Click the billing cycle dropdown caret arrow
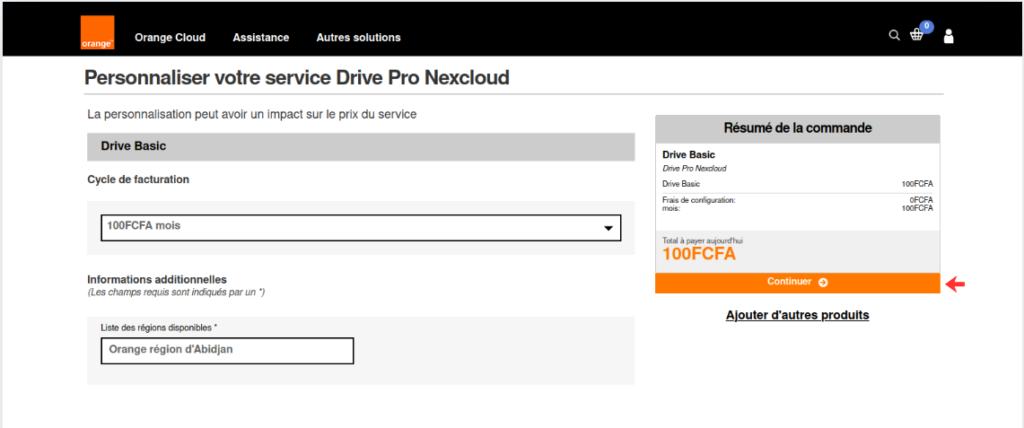 (x=607, y=229)
